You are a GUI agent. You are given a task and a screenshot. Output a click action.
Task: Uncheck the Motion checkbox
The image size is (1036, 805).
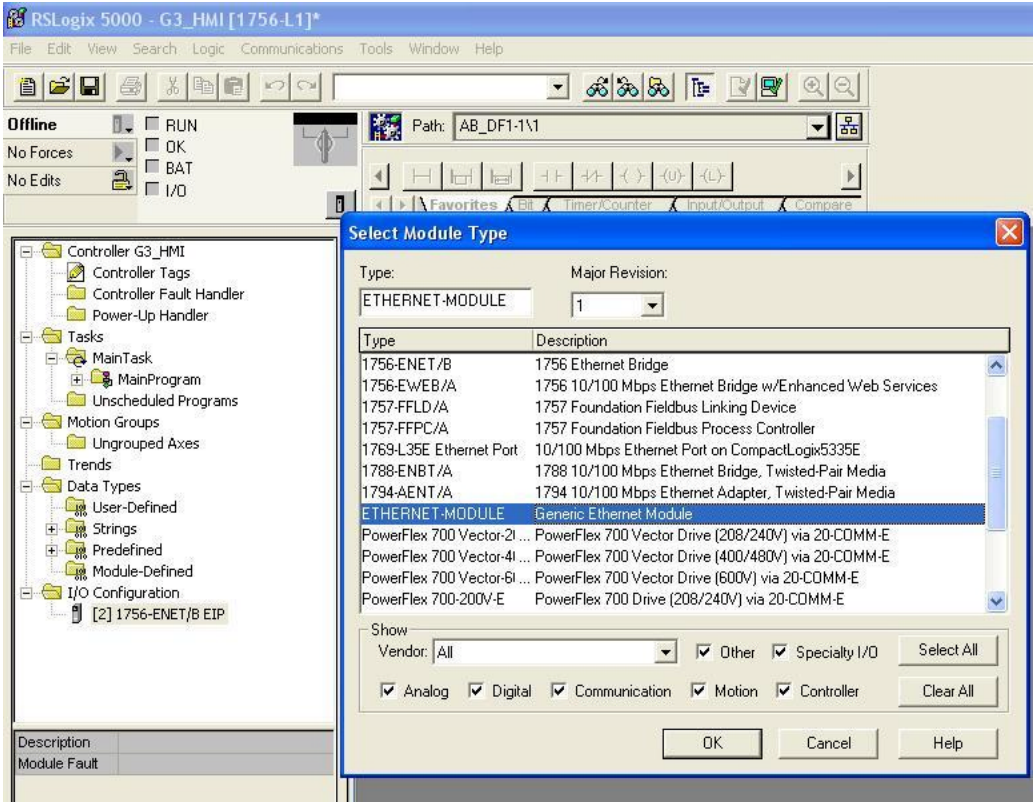698,691
